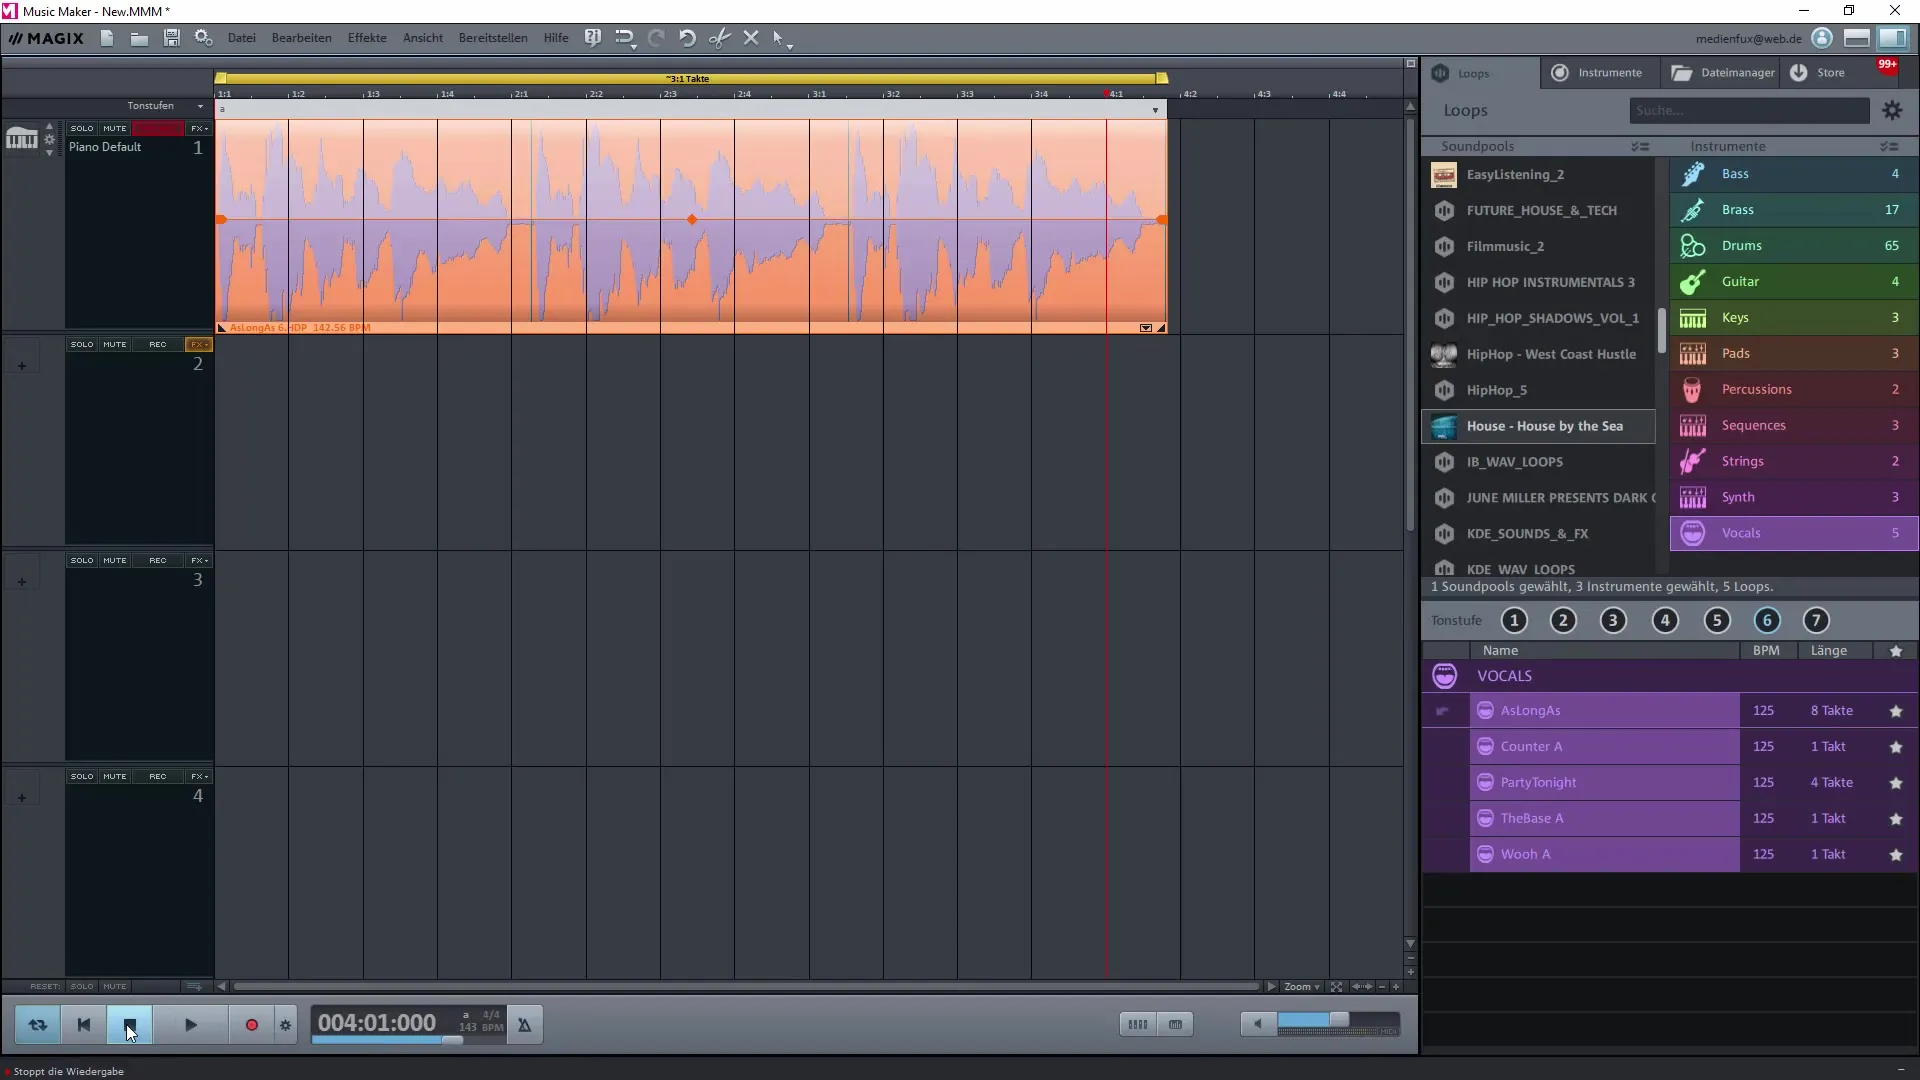1920x1080 pixels.
Task: Open the Datei menu
Action: tap(242, 38)
